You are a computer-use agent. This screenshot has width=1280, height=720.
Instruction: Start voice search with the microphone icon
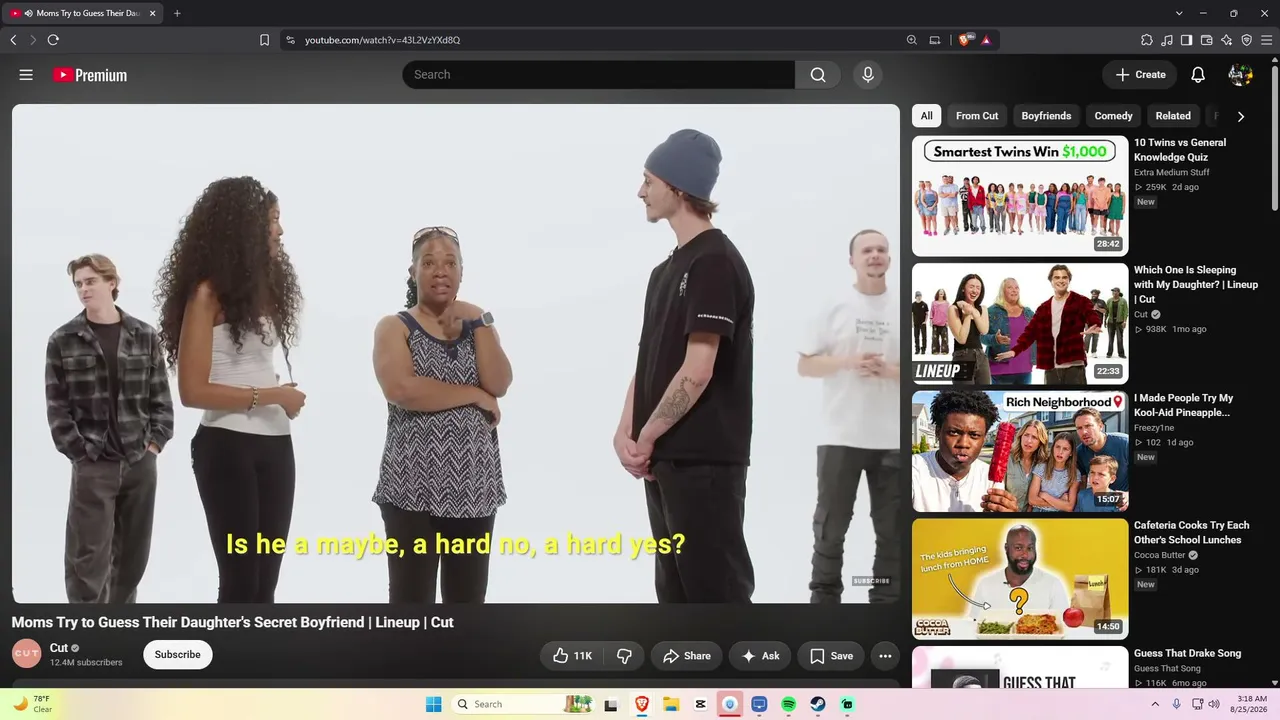867,75
